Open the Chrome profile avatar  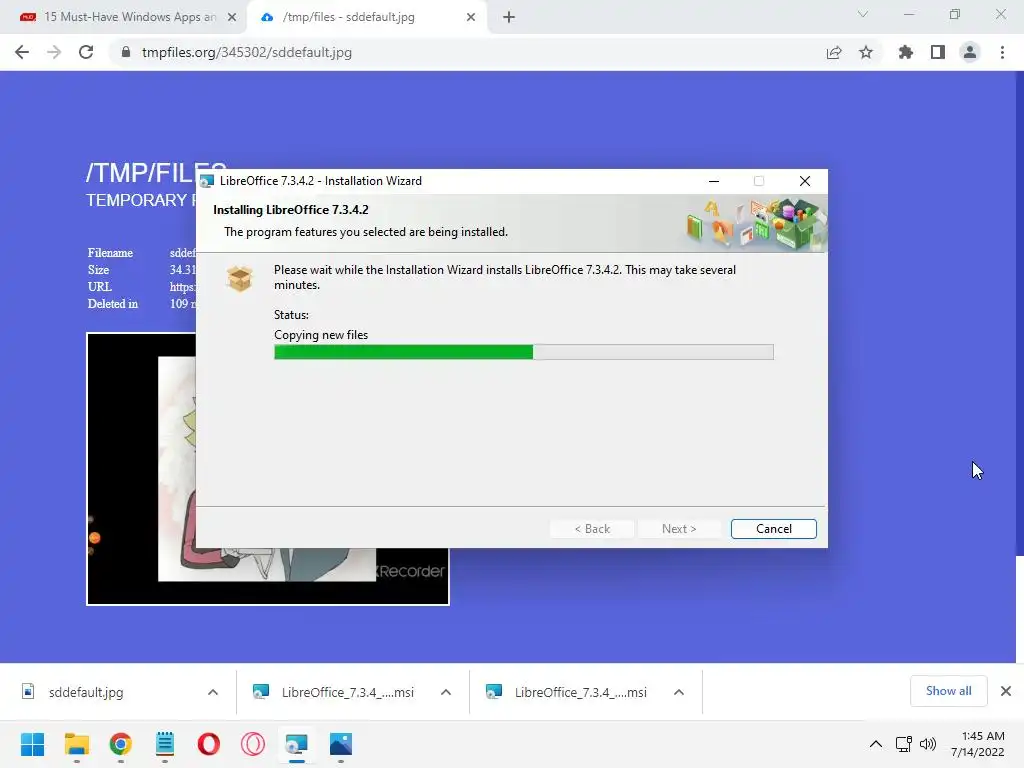(970, 52)
